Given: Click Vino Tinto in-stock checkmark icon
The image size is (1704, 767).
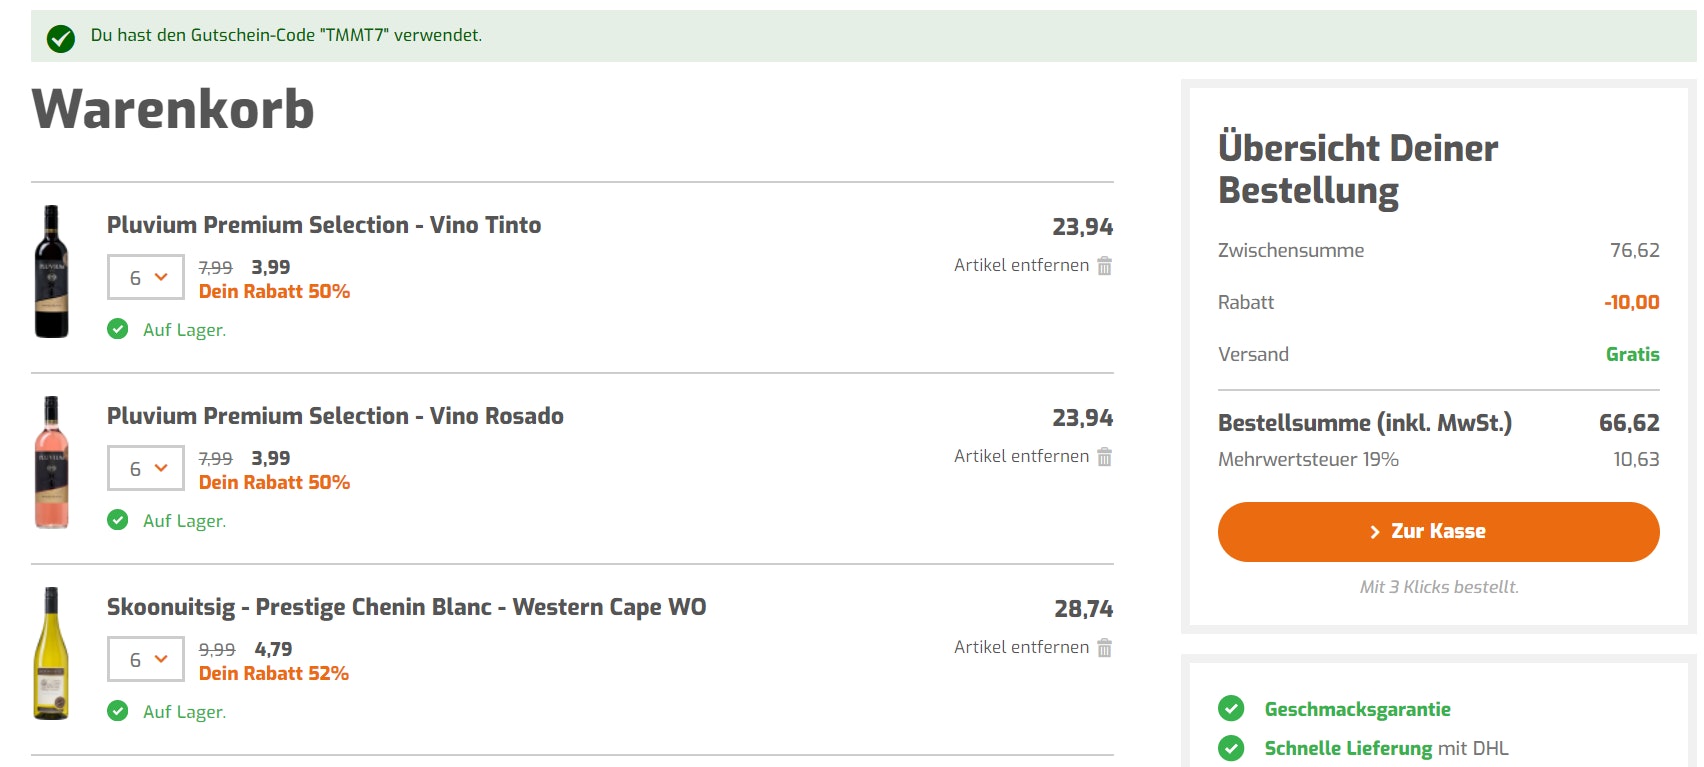Looking at the screenshot, I should [118, 329].
